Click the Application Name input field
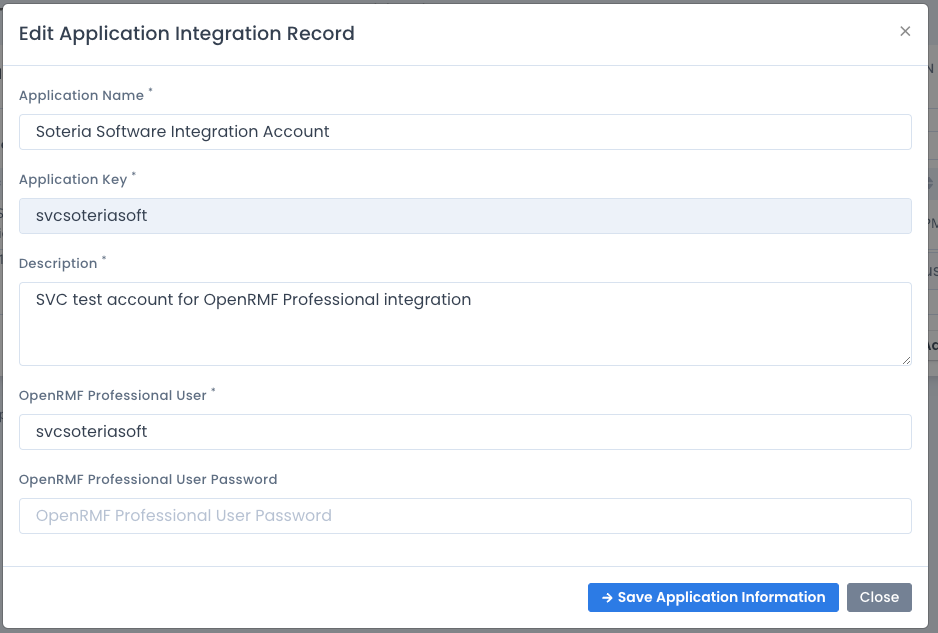 [x=465, y=132]
